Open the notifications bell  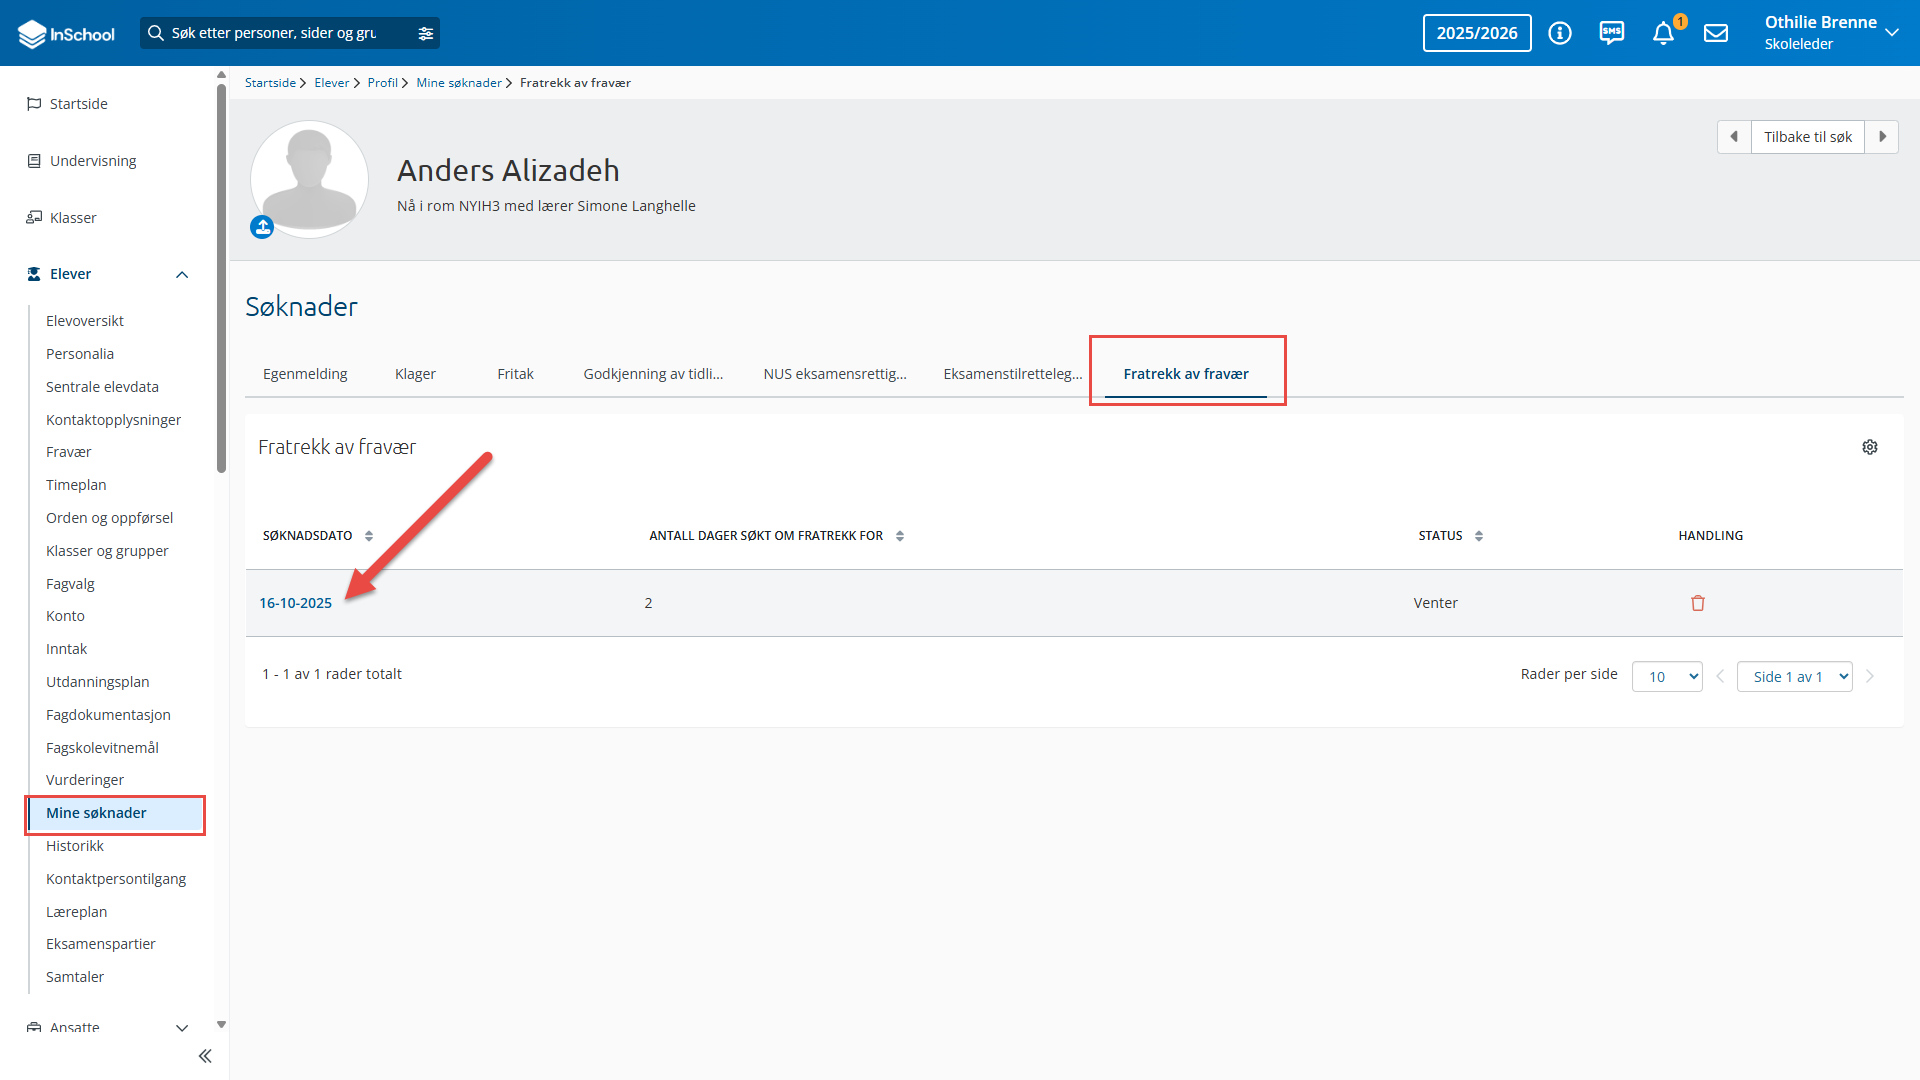pyautogui.click(x=1664, y=33)
